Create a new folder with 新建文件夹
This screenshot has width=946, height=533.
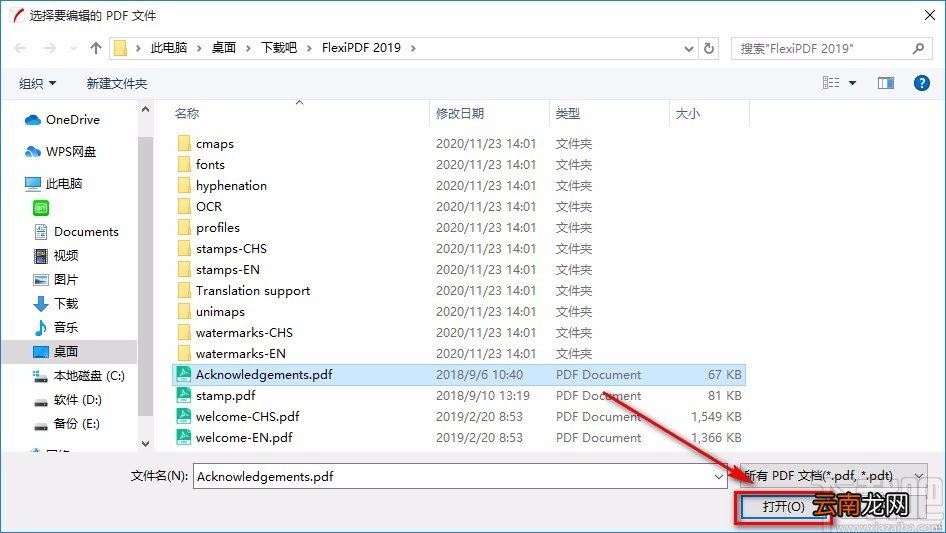pyautogui.click(x=116, y=83)
